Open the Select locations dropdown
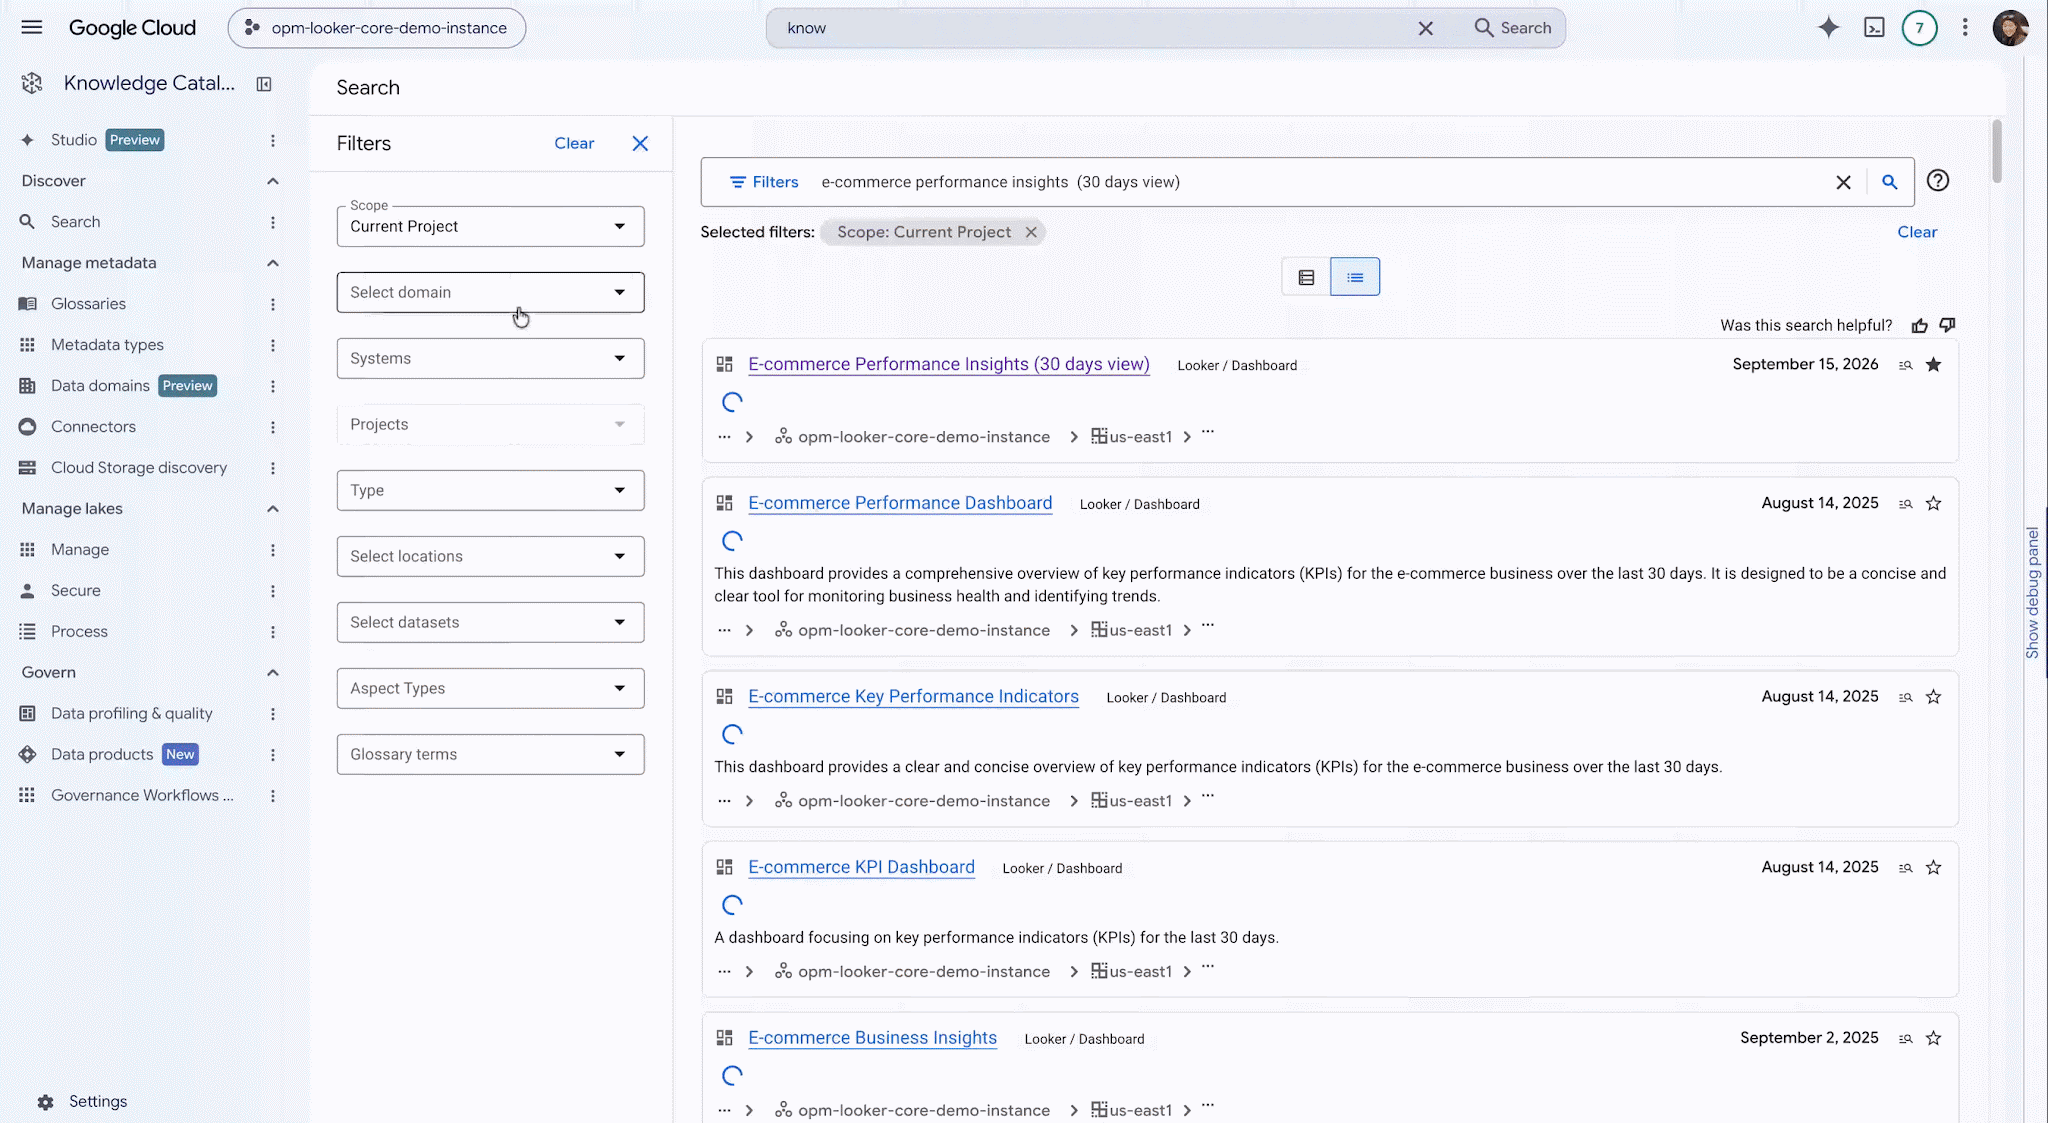 click(490, 556)
